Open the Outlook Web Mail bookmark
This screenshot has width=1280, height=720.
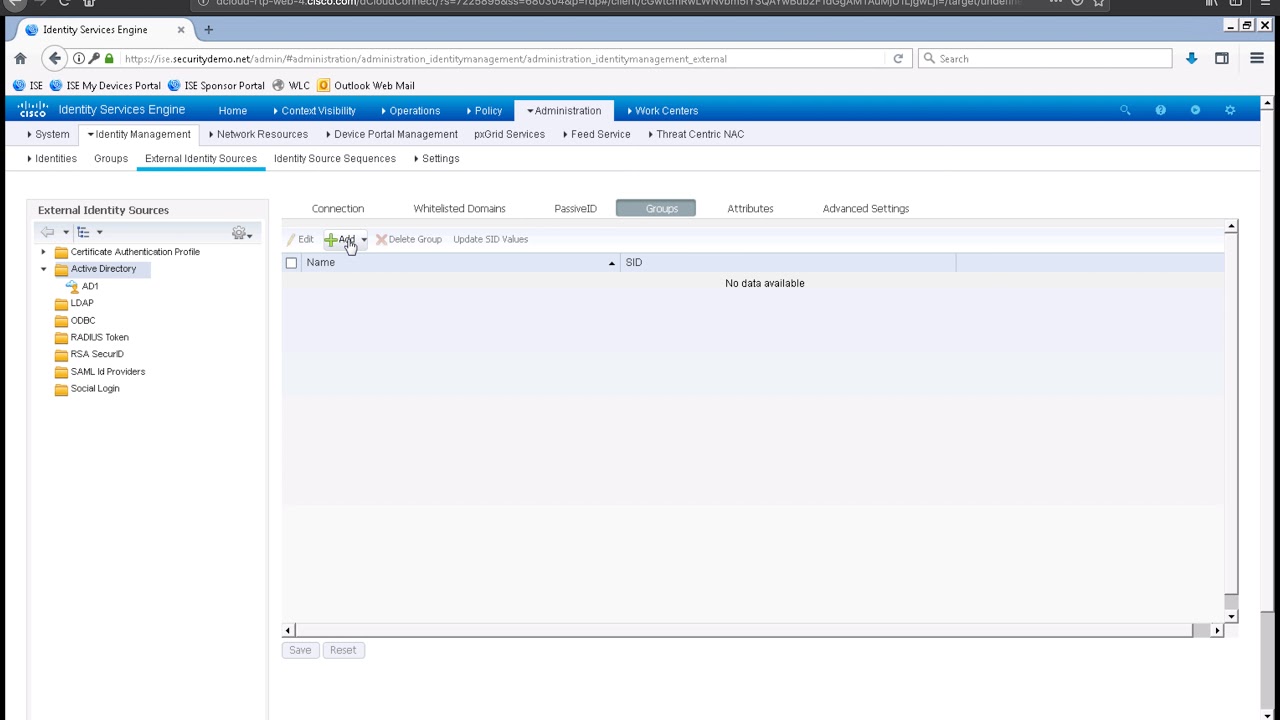[366, 86]
